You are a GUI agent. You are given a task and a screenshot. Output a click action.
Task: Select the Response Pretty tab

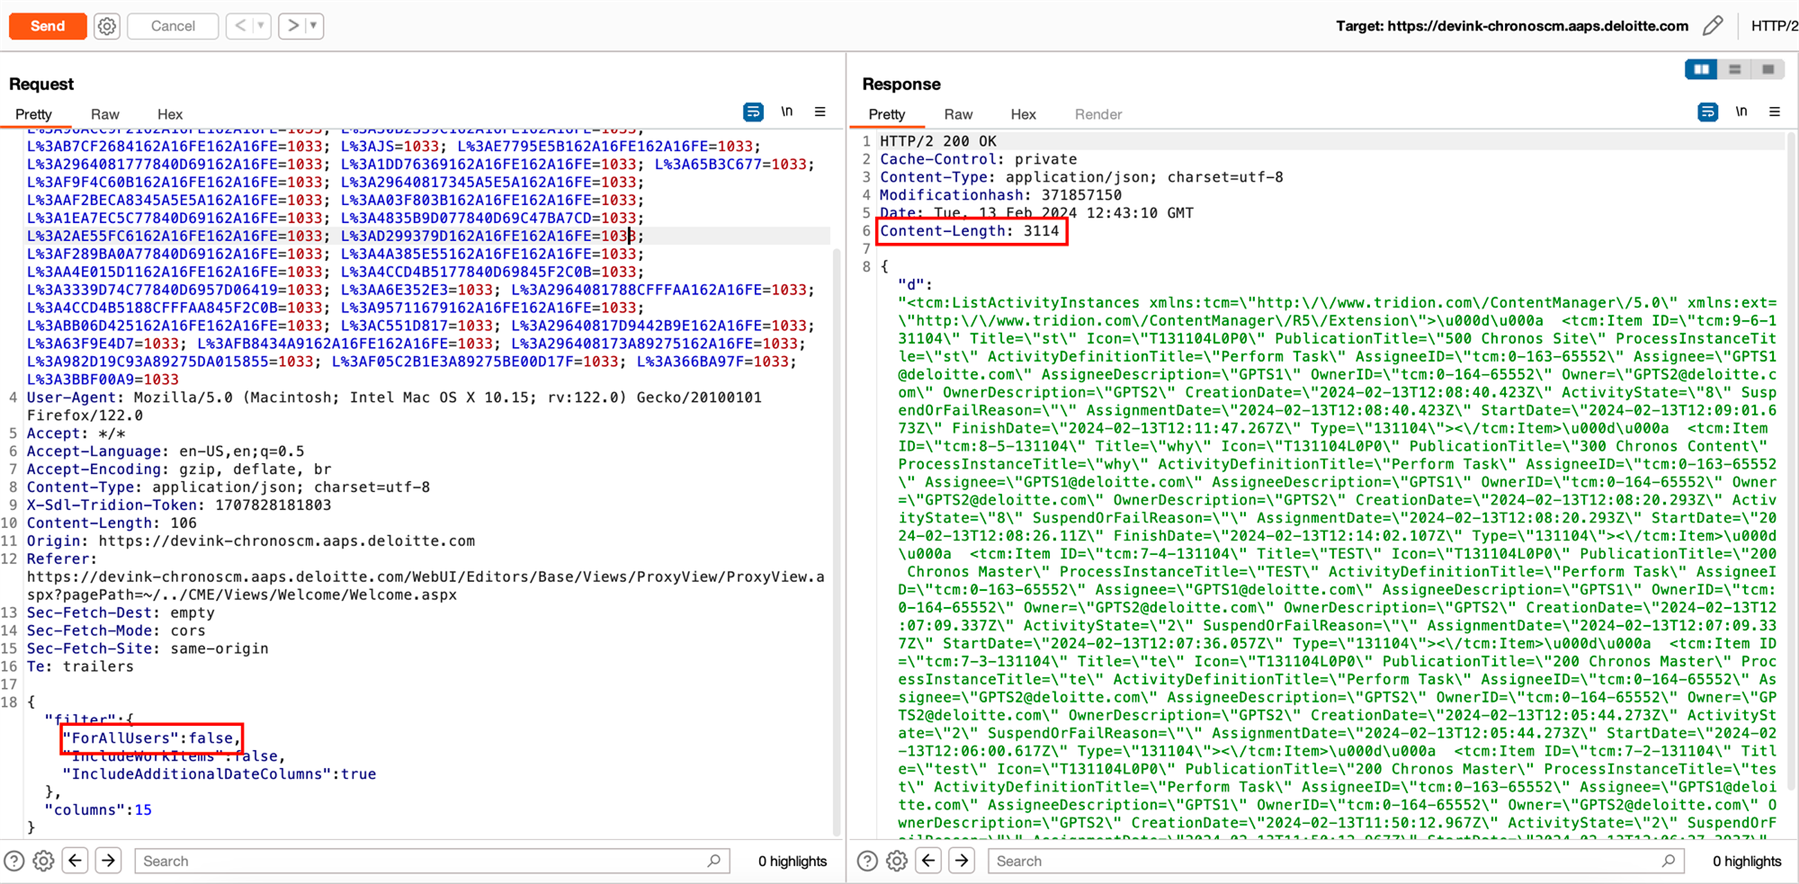coord(887,114)
